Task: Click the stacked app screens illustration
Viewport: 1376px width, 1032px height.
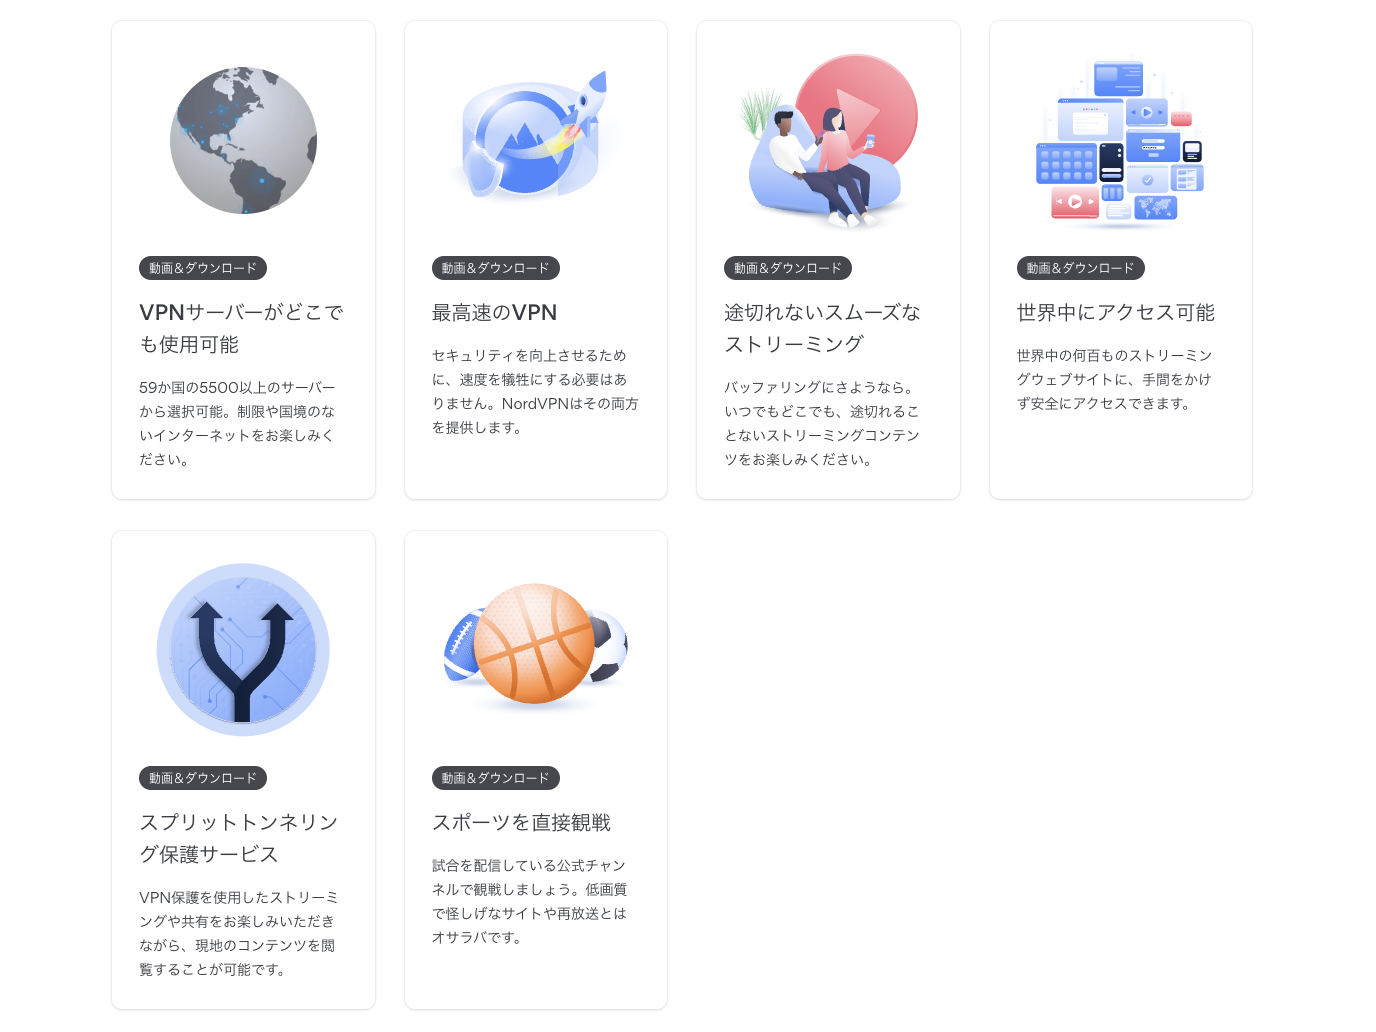Action: click(x=1120, y=142)
